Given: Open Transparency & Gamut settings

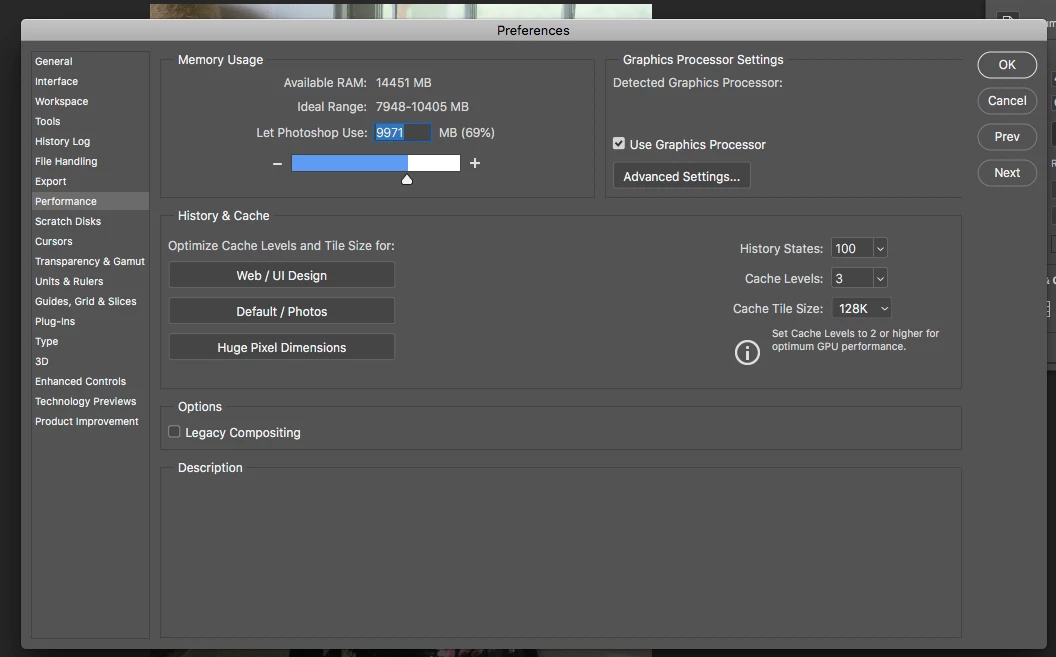Looking at the screenshot, I should [90, 261].
